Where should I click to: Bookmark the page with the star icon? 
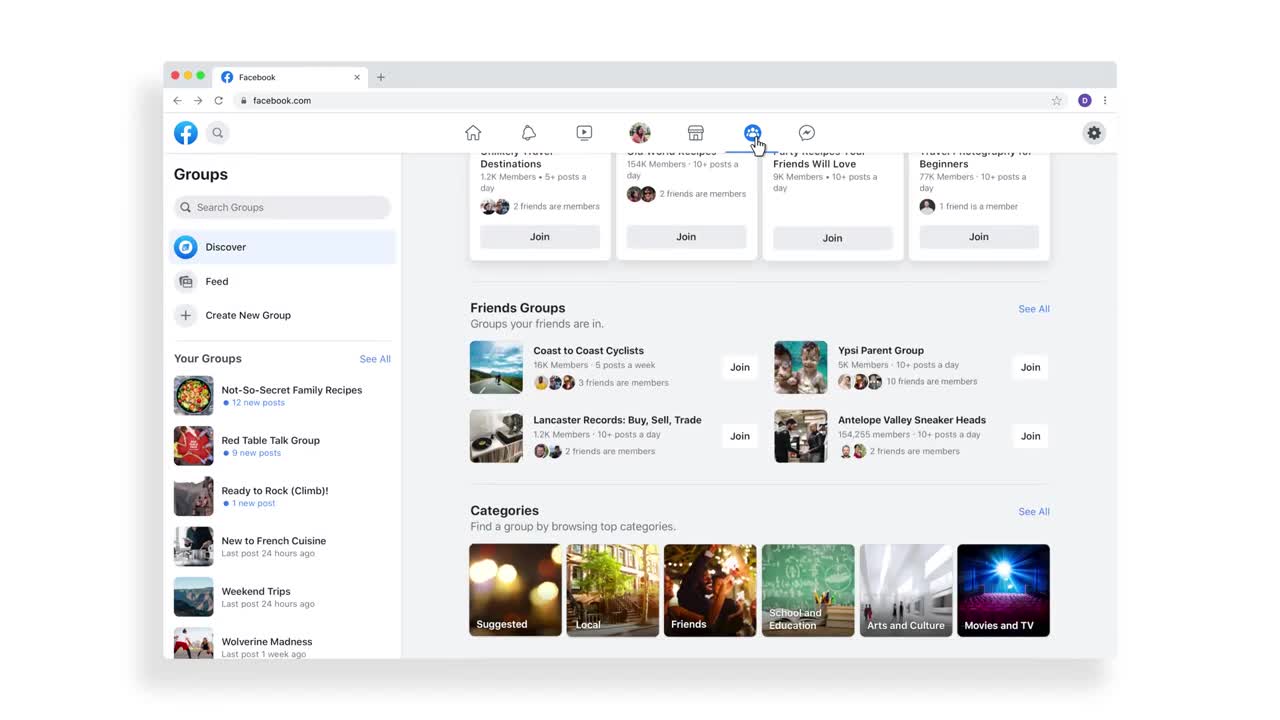pos(1057,101)
